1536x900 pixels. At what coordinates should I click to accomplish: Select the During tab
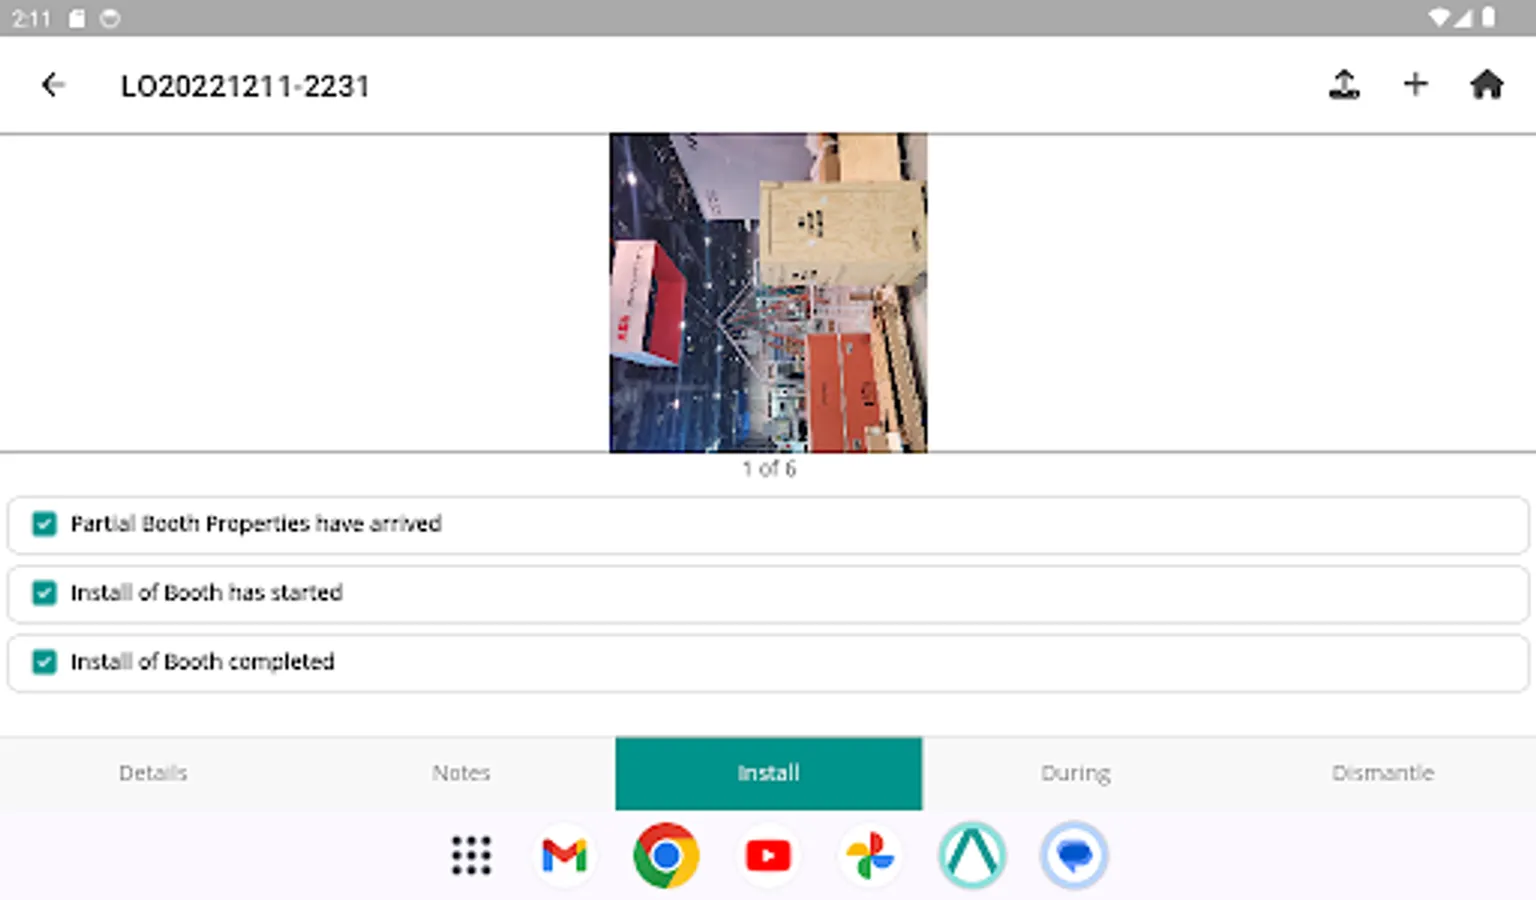1075,772
